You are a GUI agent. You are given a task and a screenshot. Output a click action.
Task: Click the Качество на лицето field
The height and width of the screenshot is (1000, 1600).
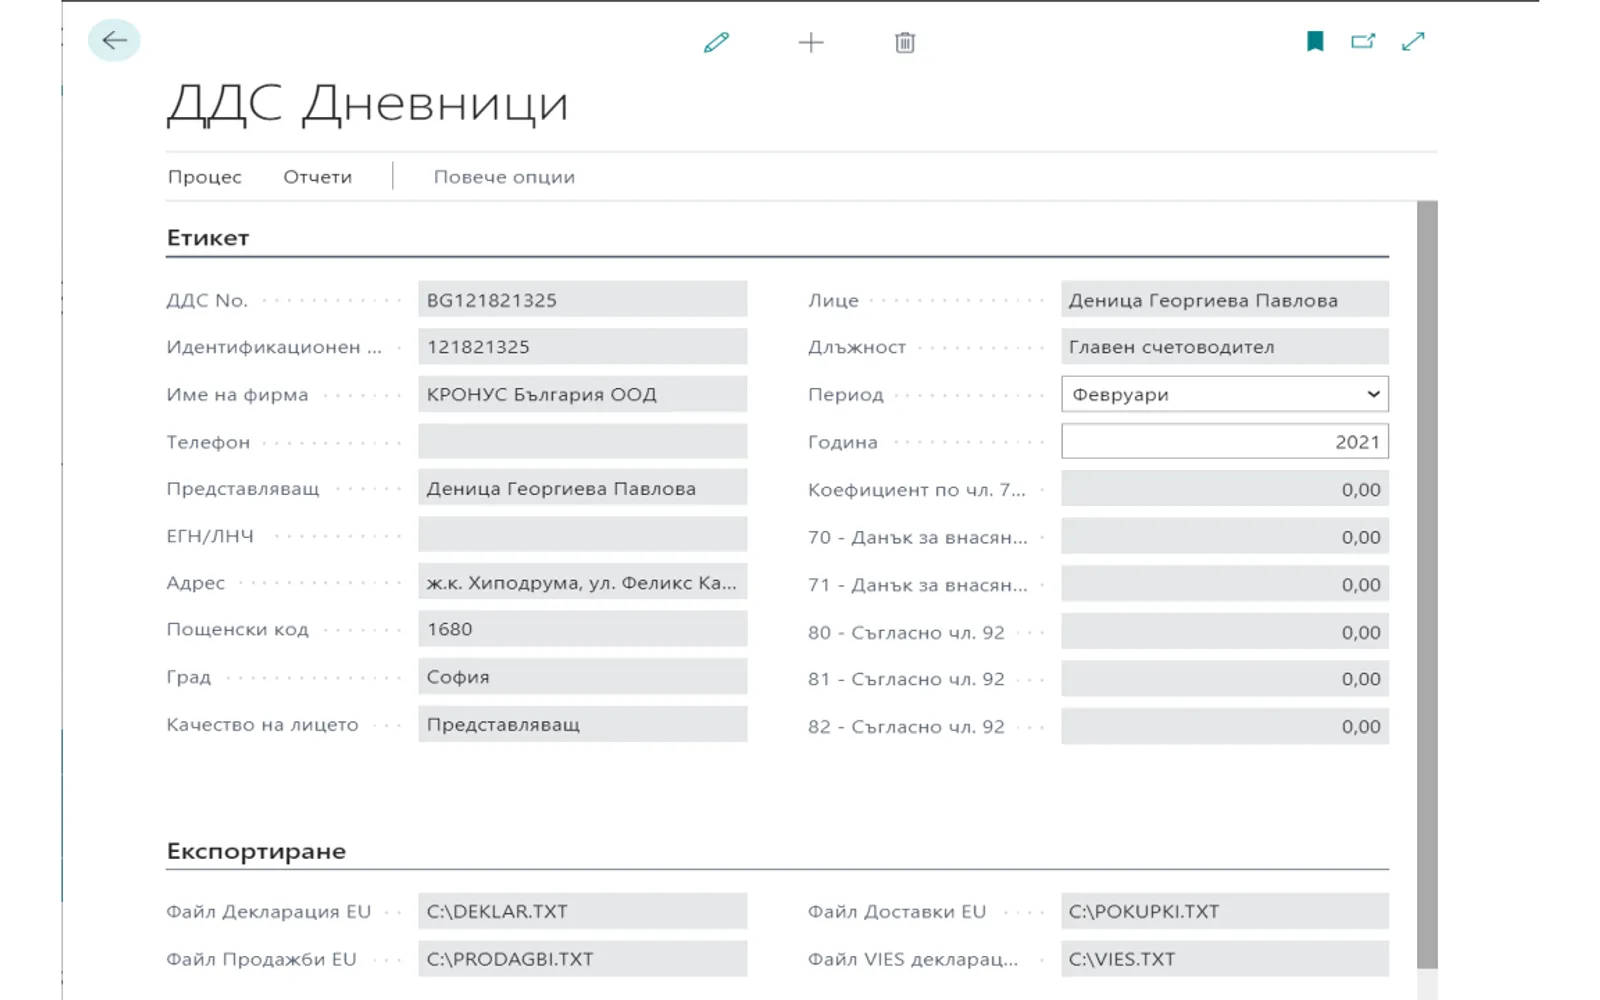582,724
